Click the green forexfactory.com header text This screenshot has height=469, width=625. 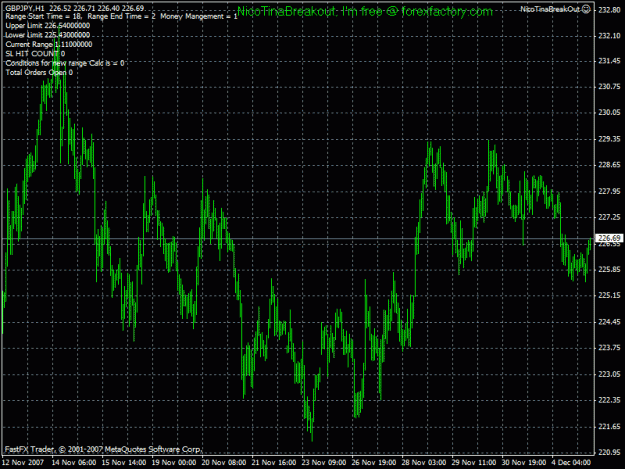(x=365, y=12)
